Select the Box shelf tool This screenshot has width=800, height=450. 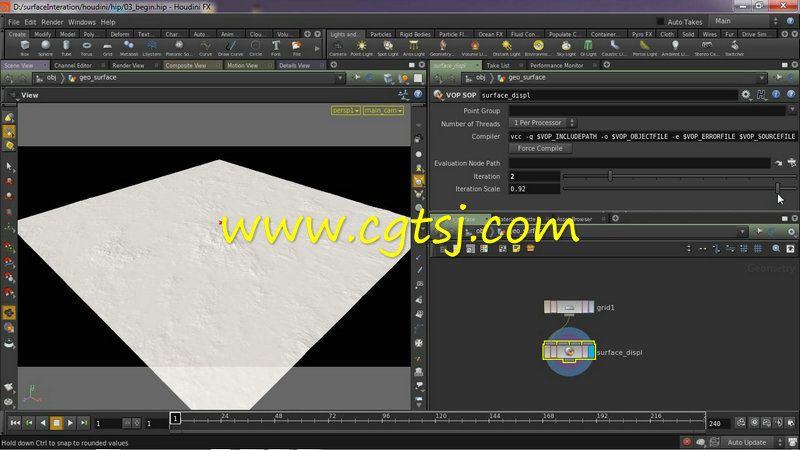24,48
